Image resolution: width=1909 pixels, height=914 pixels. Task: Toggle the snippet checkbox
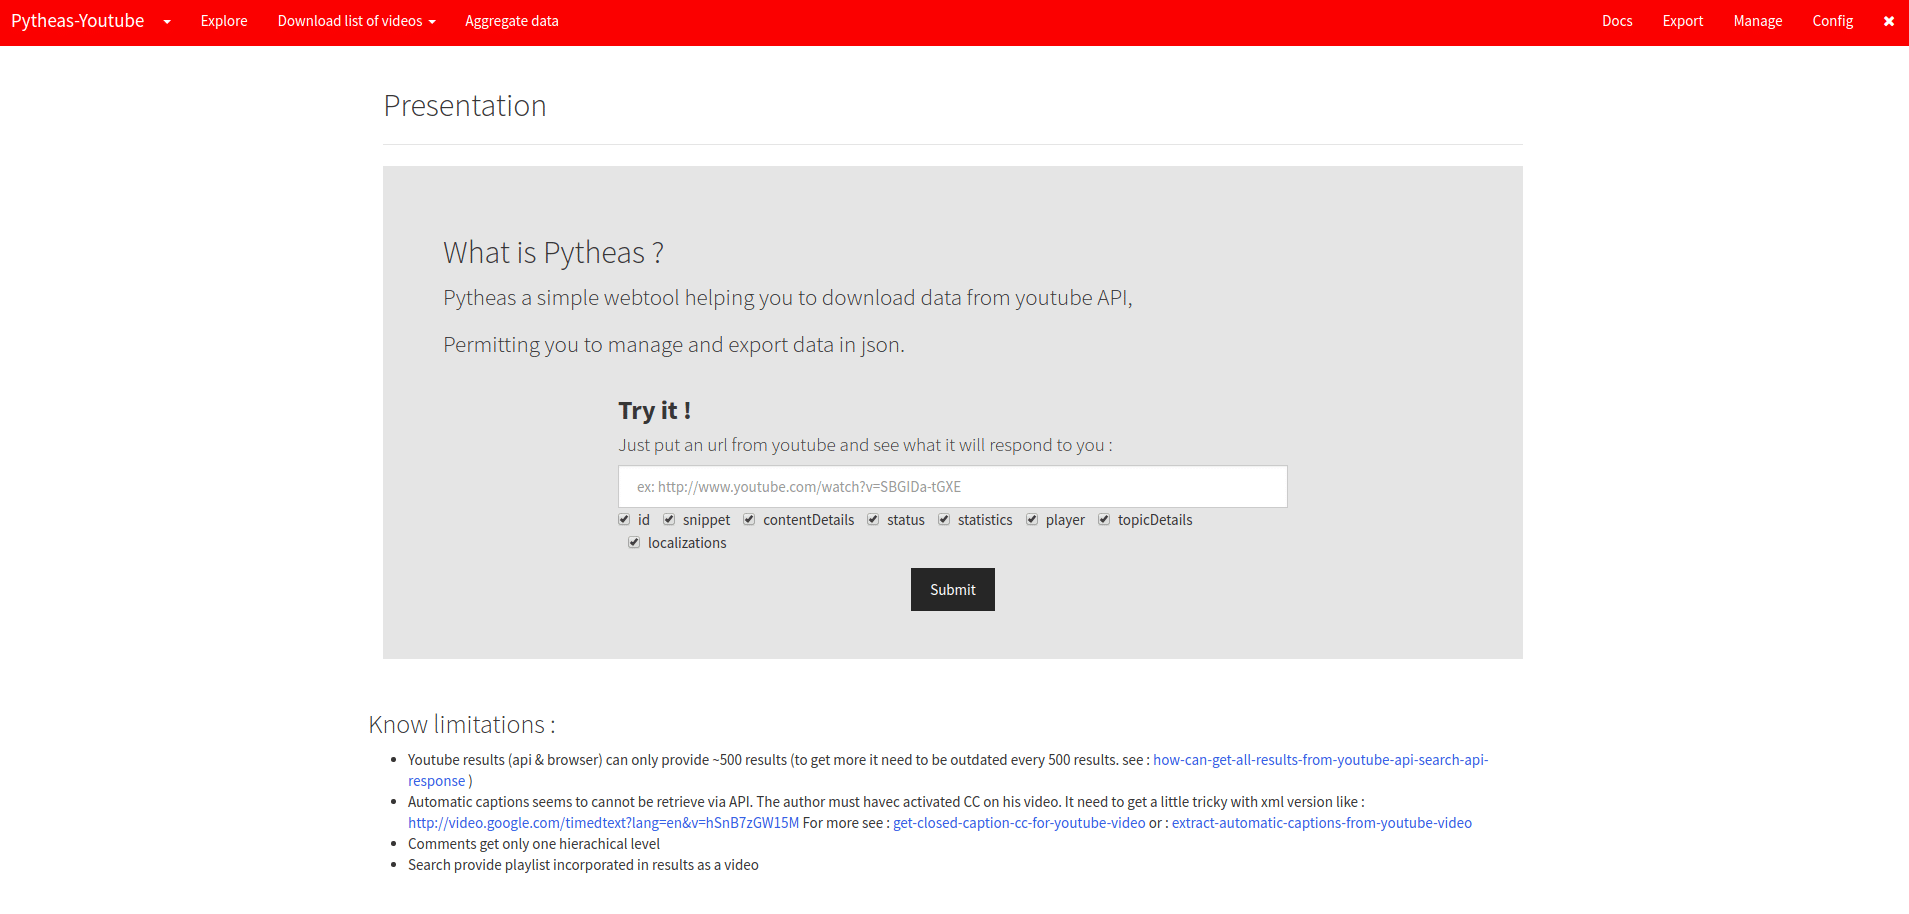669,519
